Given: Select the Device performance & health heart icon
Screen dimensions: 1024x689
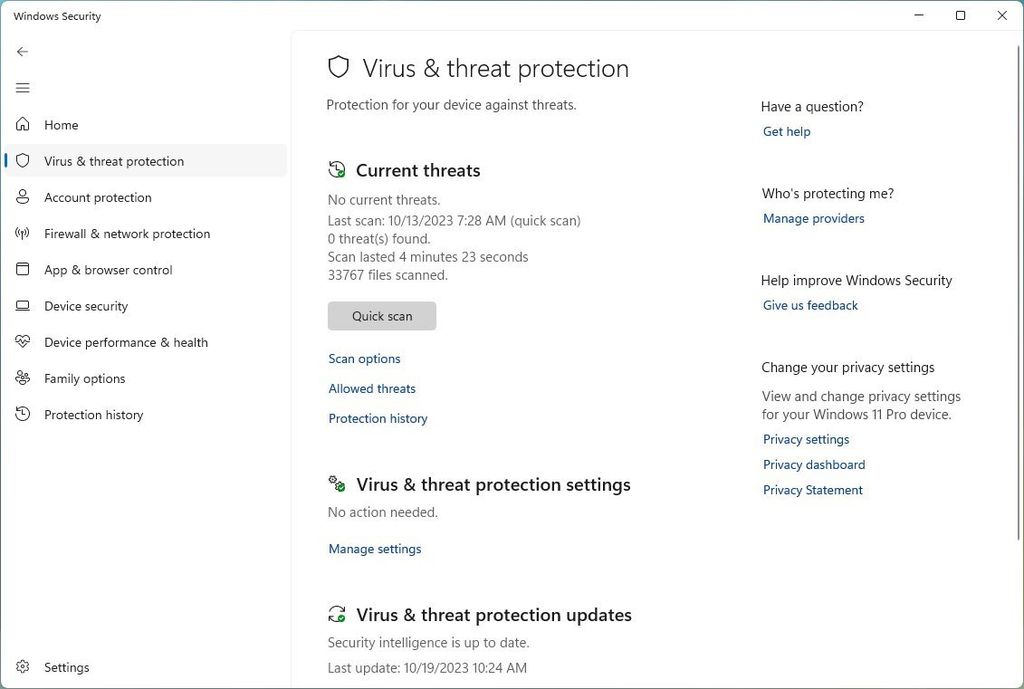Looking at the screenshot, I should coord(22,342).
